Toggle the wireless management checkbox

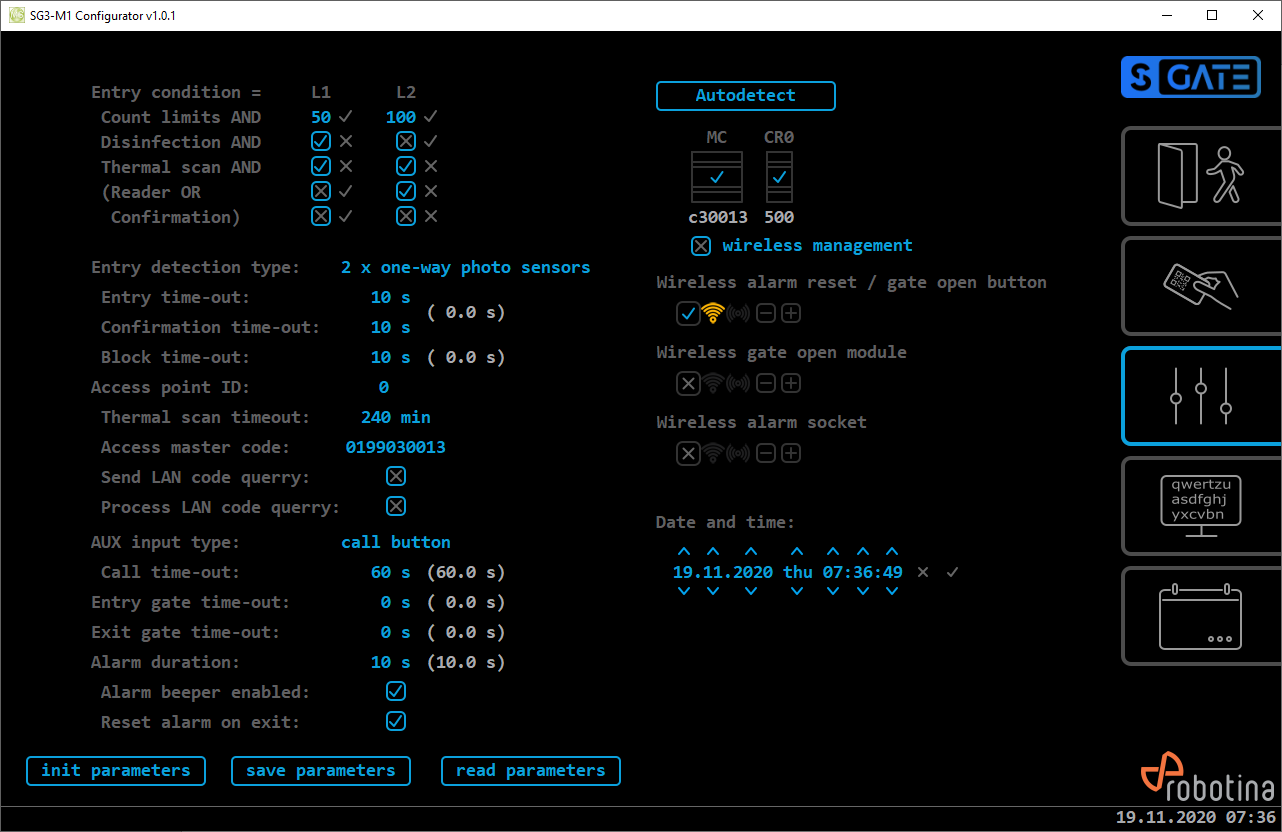[702, 246]
